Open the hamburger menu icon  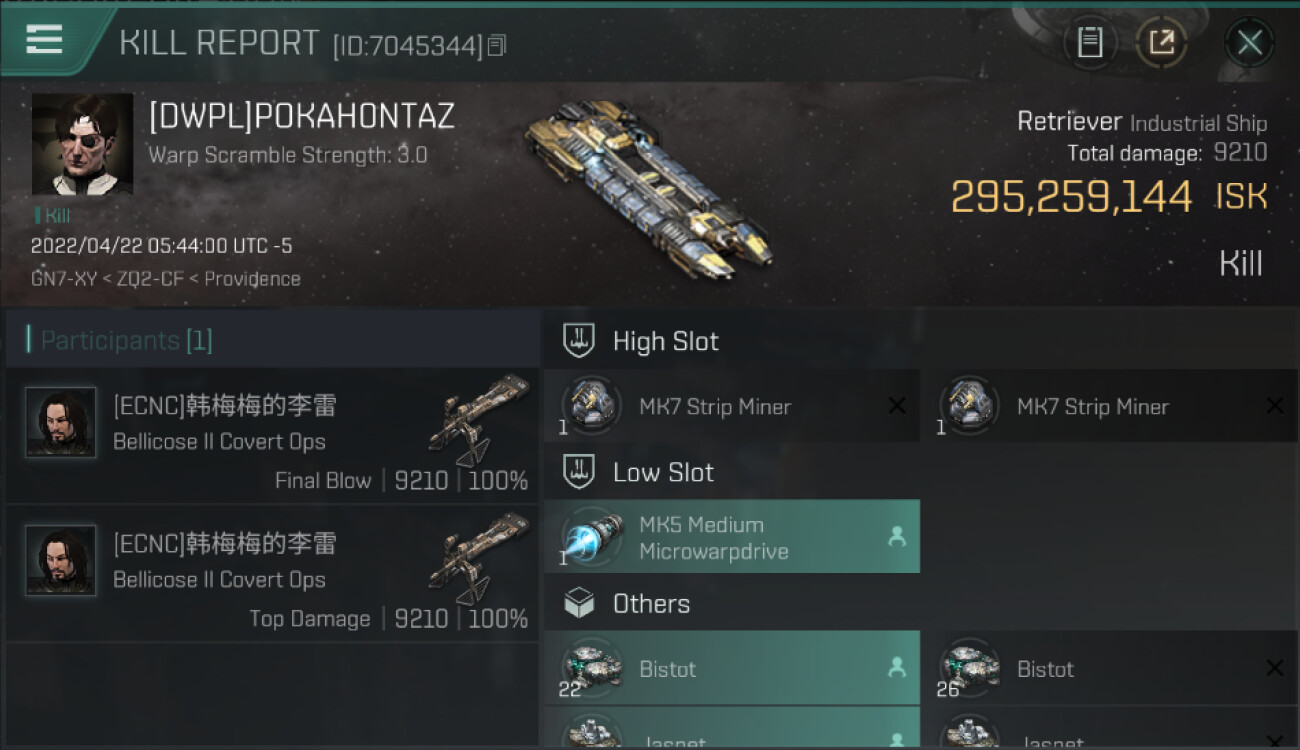(x=44, y=41)
